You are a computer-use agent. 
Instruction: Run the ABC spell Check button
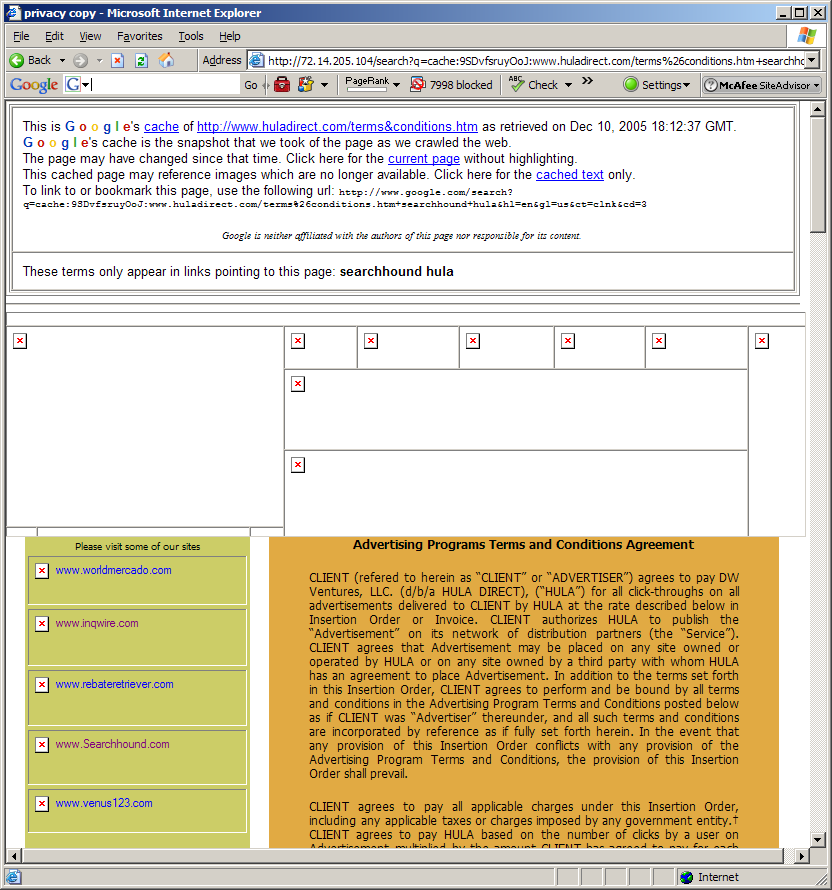(x=533, y=85)
